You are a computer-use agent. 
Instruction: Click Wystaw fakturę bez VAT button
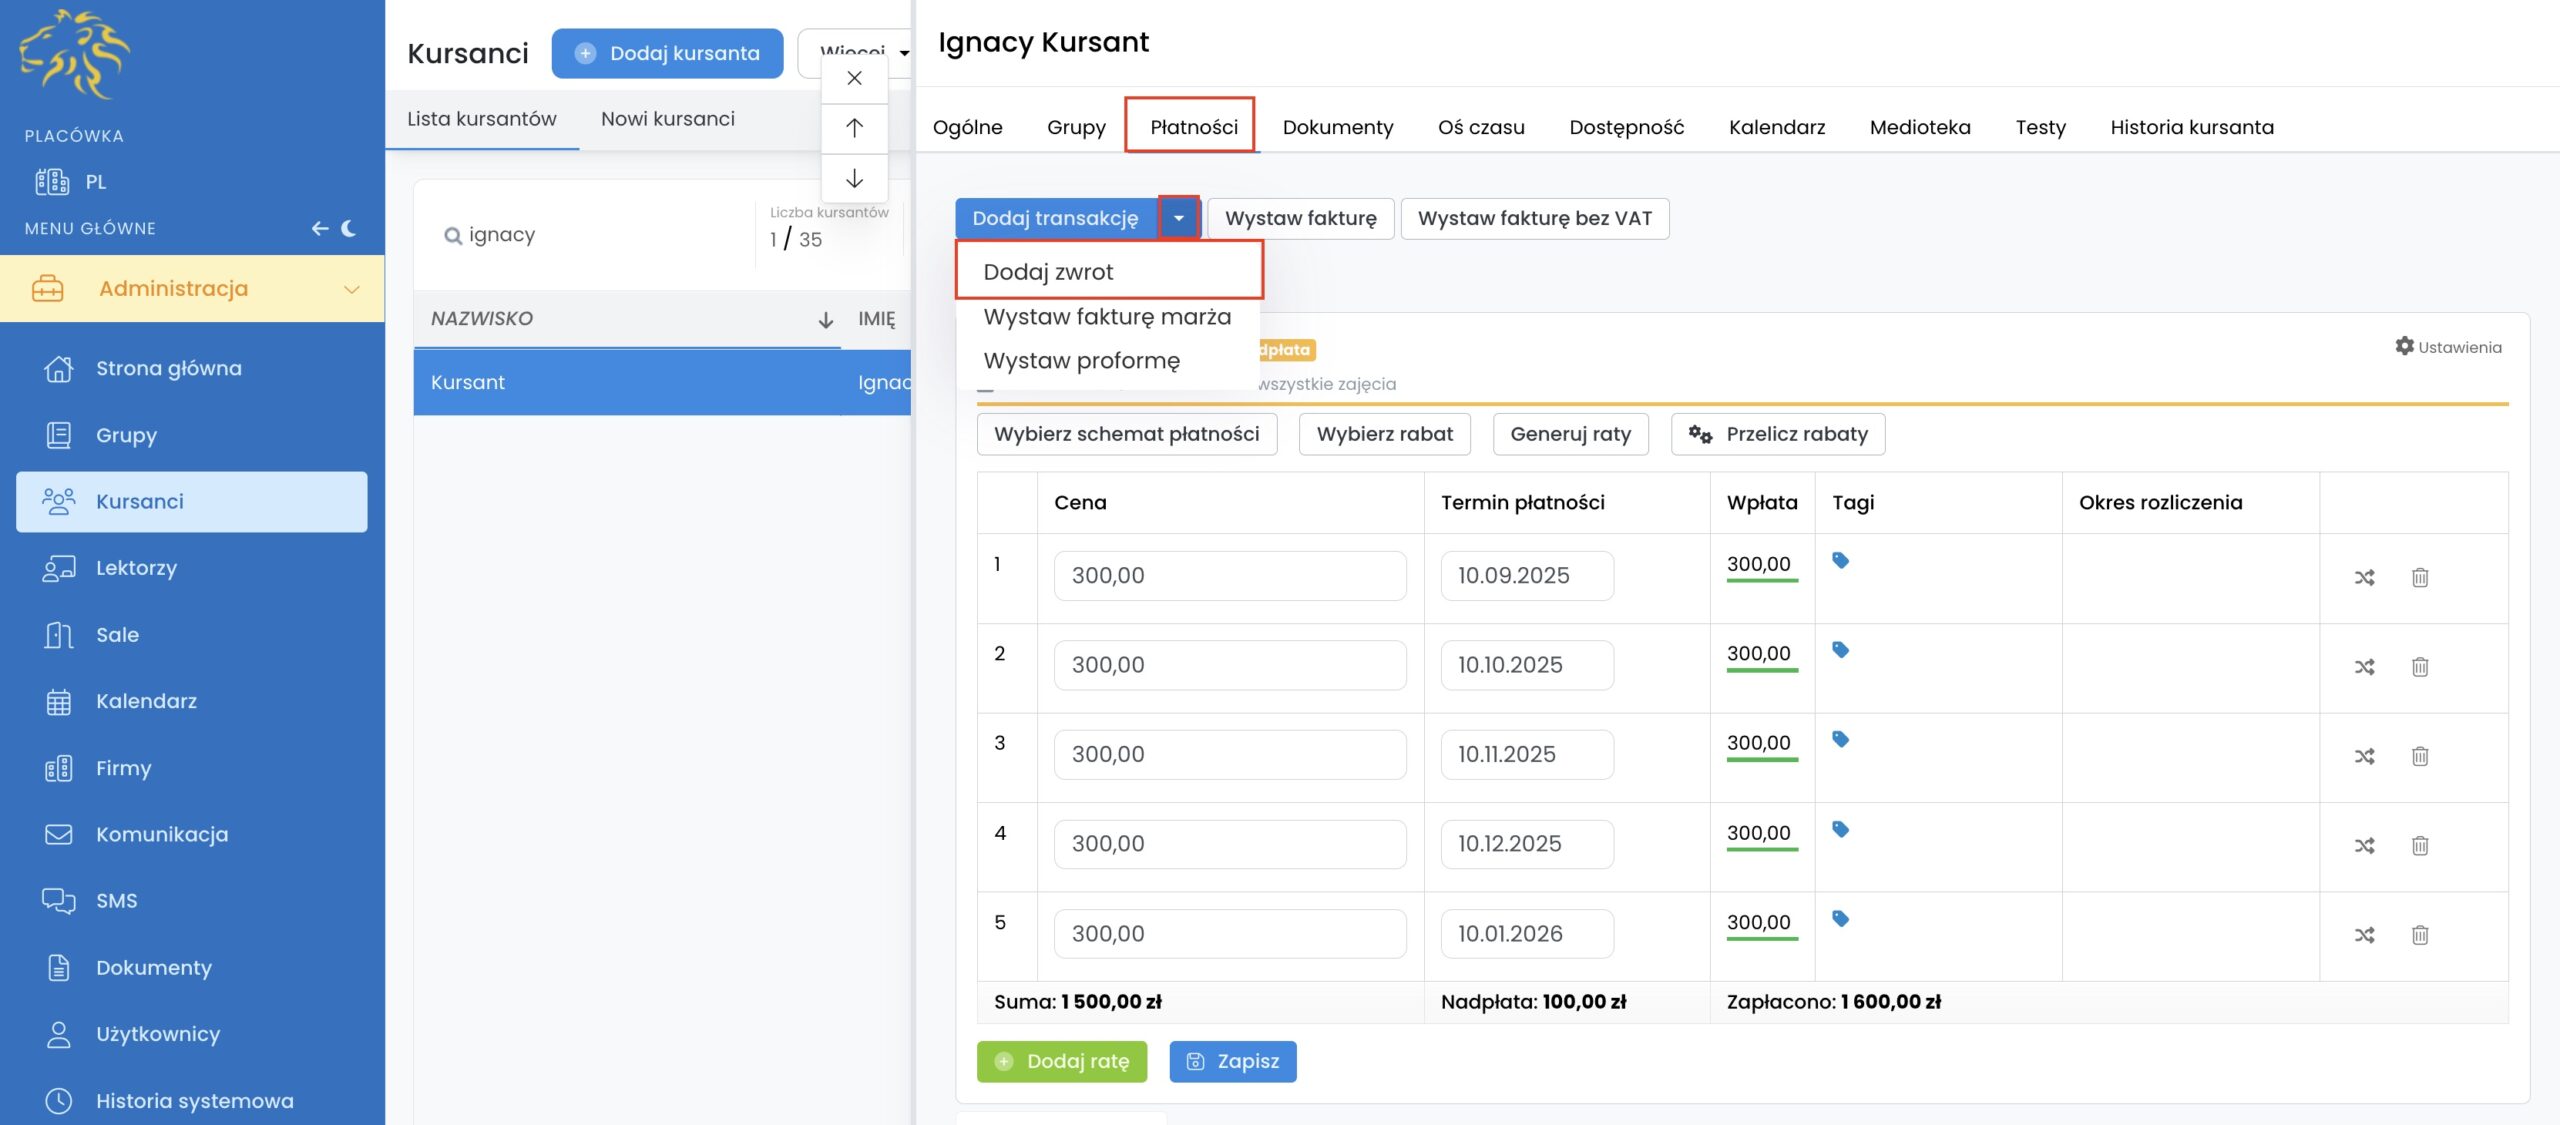click(x=1534, y=218)
